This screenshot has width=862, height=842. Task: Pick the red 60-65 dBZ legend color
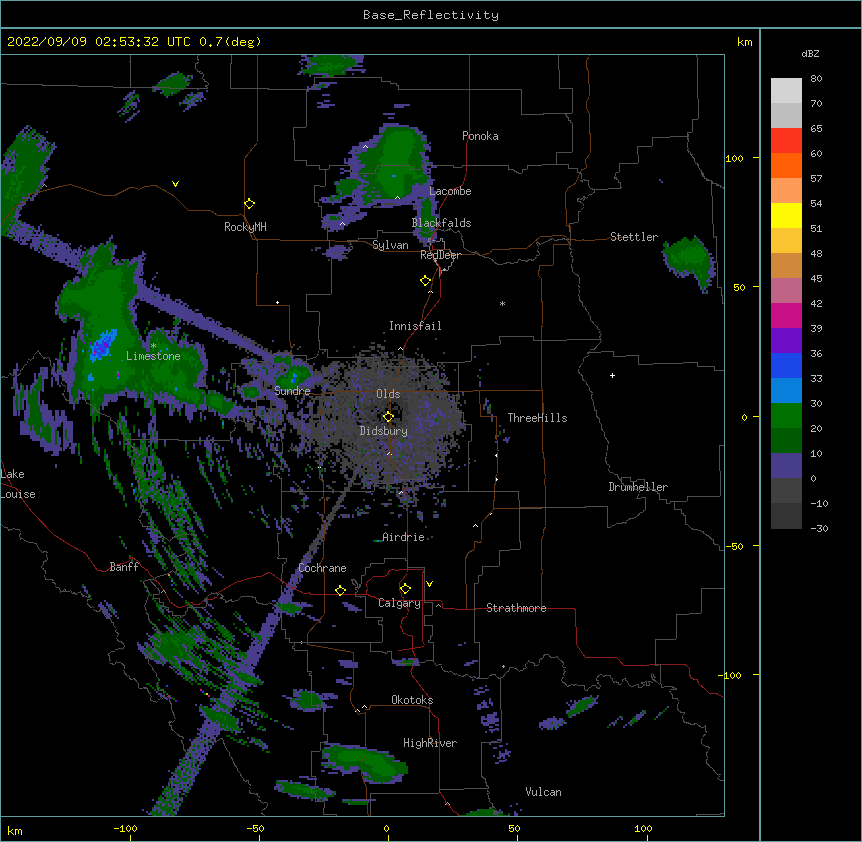(786, 141)
